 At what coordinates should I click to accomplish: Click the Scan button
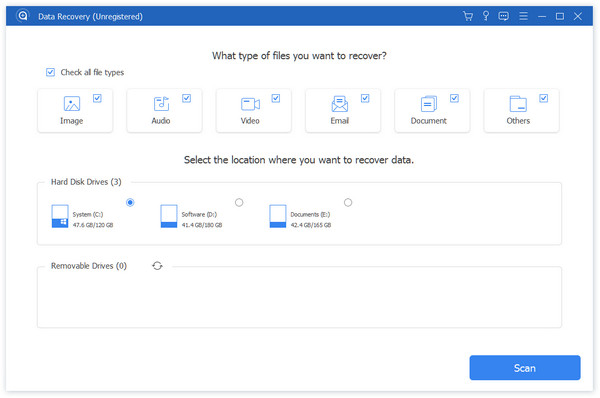525,368
